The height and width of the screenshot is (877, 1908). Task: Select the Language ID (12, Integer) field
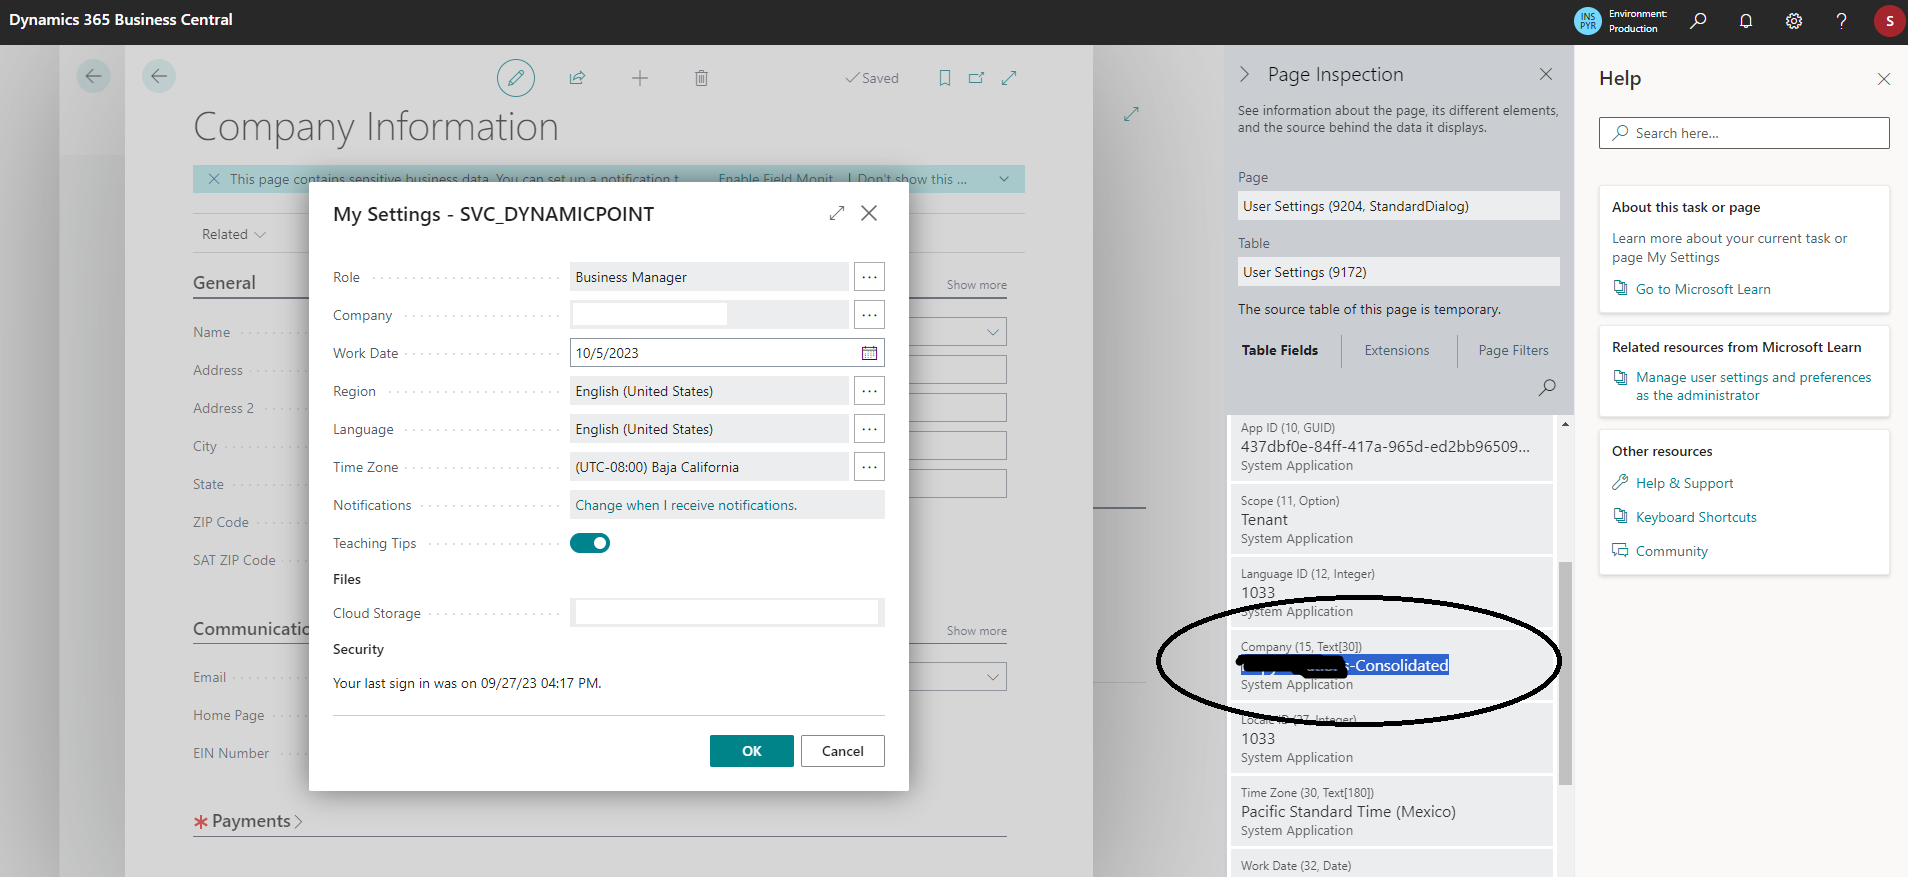point(1391,593)
